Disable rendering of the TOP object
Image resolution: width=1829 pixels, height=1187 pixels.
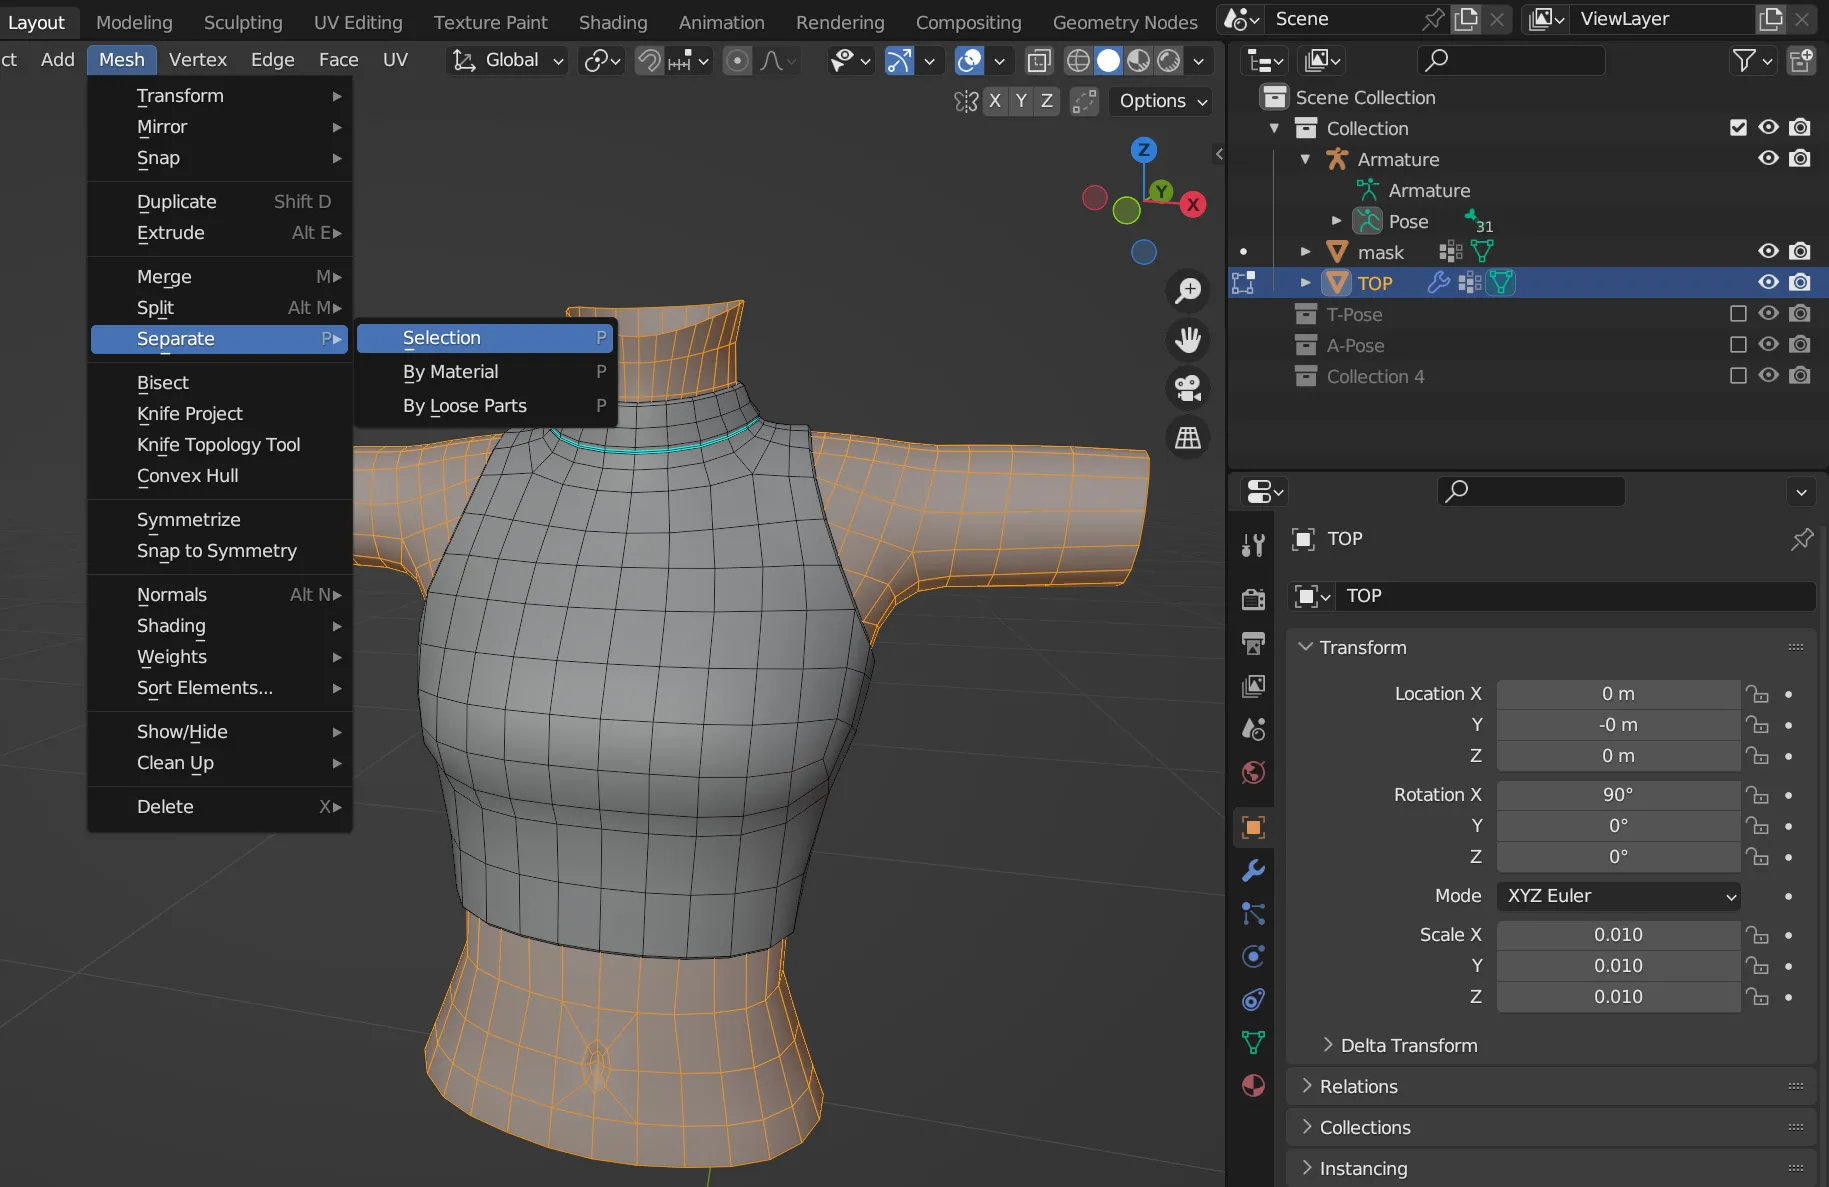(1800, 282)
